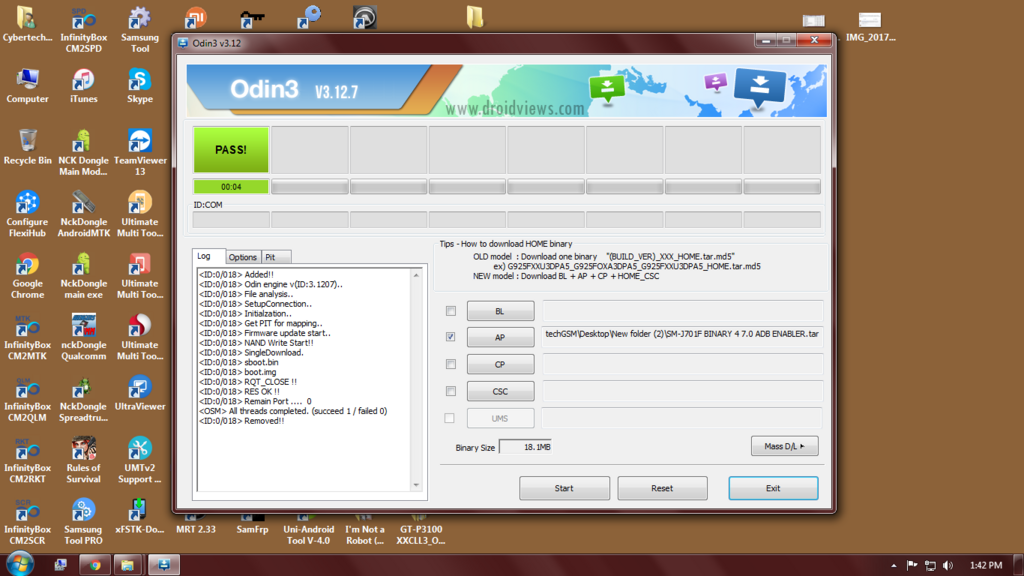Open the Rules of Survival game icon
1024x576 pixels.
[84, 460]
